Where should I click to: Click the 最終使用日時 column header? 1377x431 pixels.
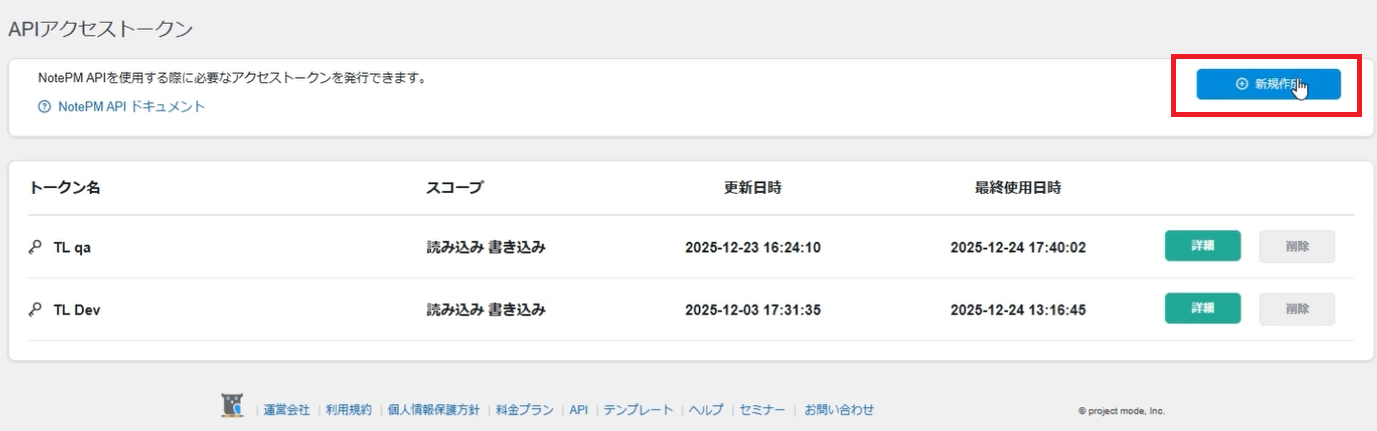(1018, 187)
